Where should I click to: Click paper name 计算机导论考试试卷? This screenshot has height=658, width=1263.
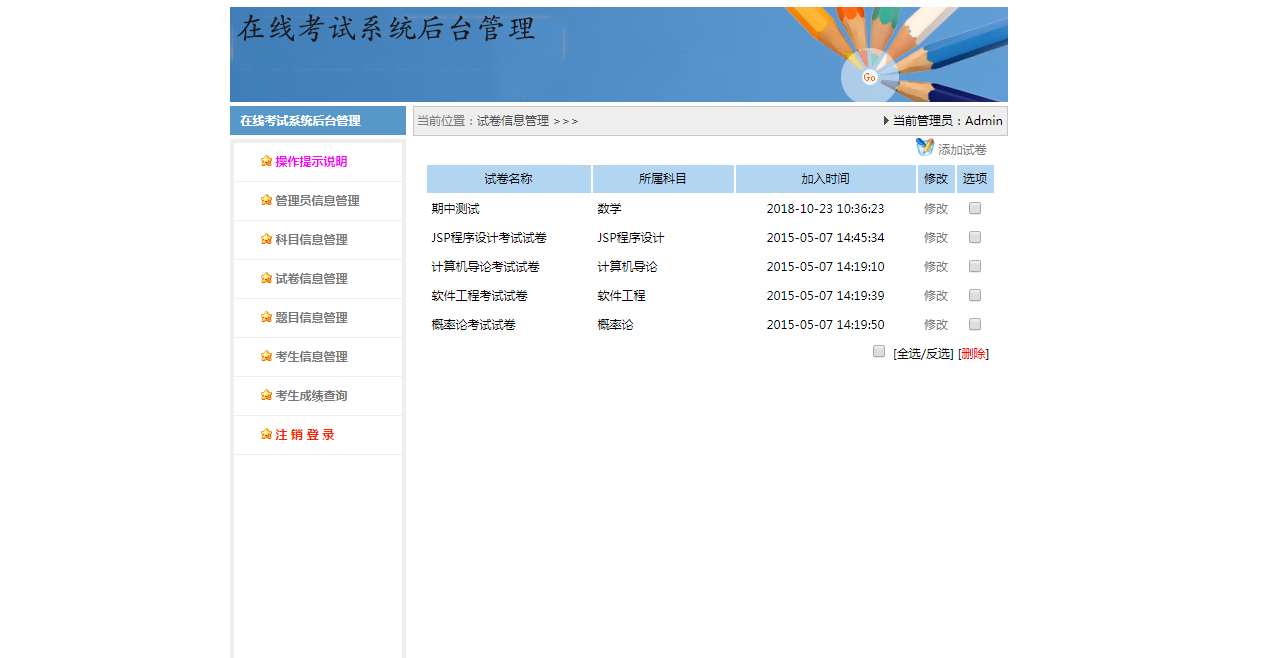485,267
